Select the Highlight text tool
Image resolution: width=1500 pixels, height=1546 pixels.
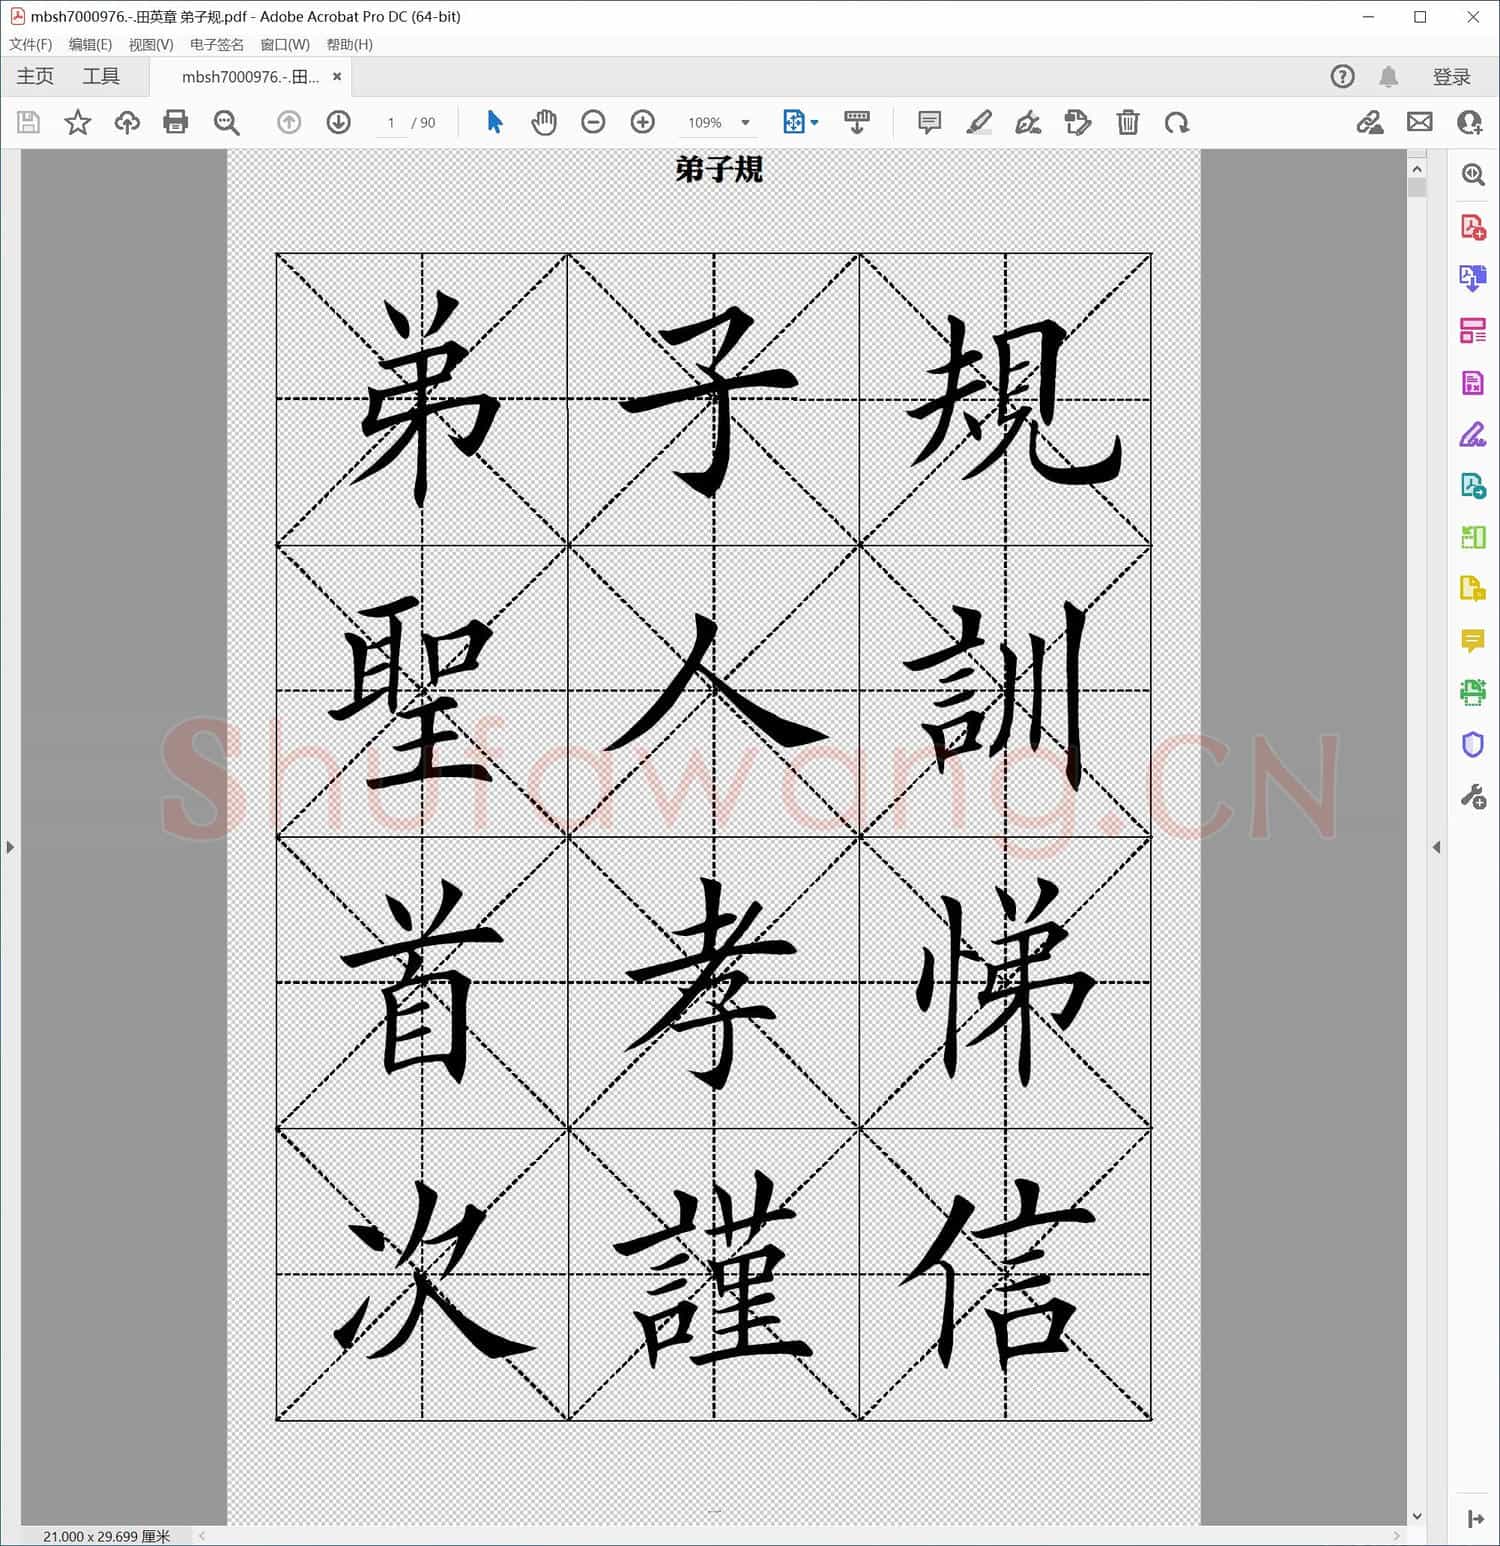[979, 122]
